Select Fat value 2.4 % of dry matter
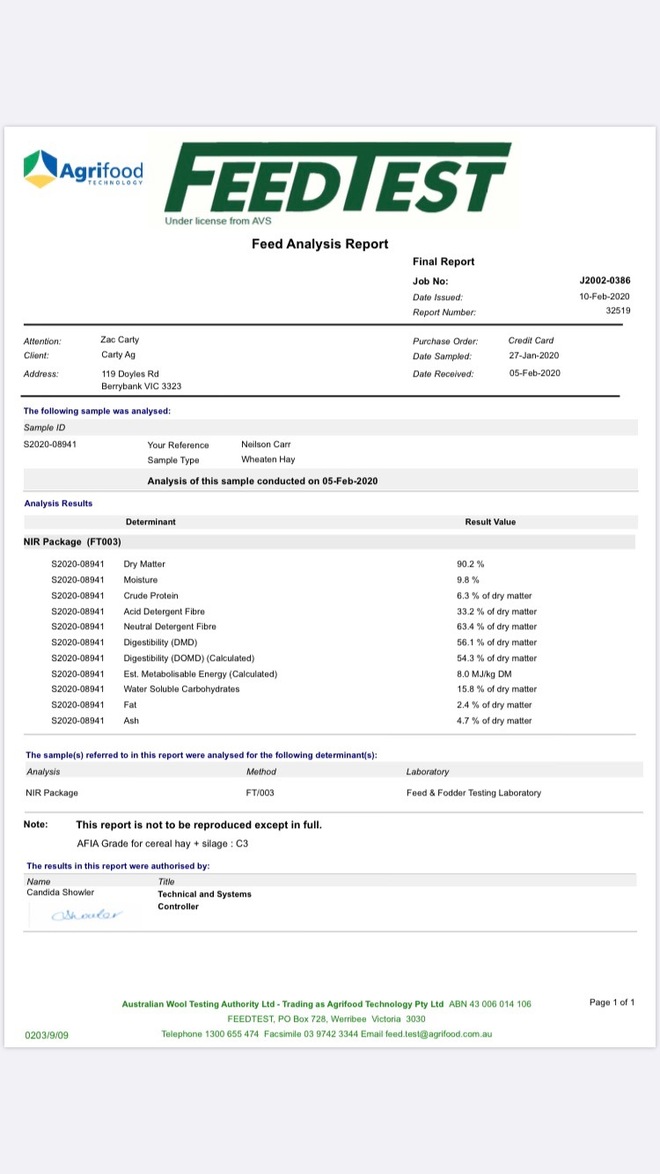 pos(494,705)
